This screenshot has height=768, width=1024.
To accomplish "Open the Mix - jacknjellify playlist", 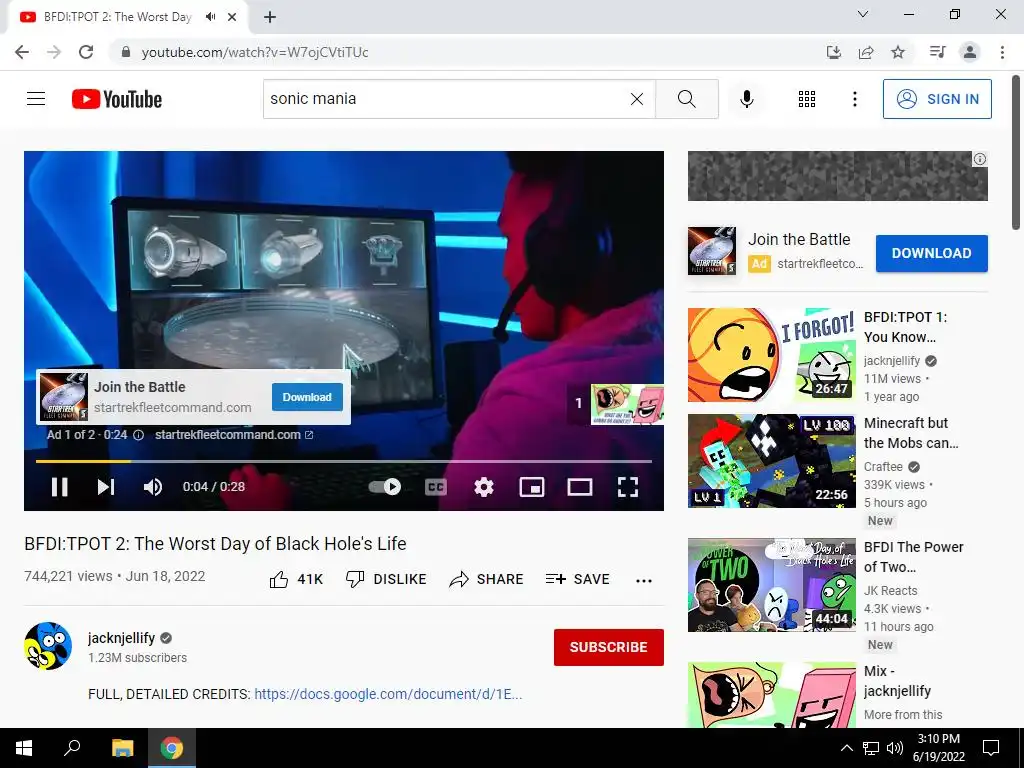I will click(897, 681).
